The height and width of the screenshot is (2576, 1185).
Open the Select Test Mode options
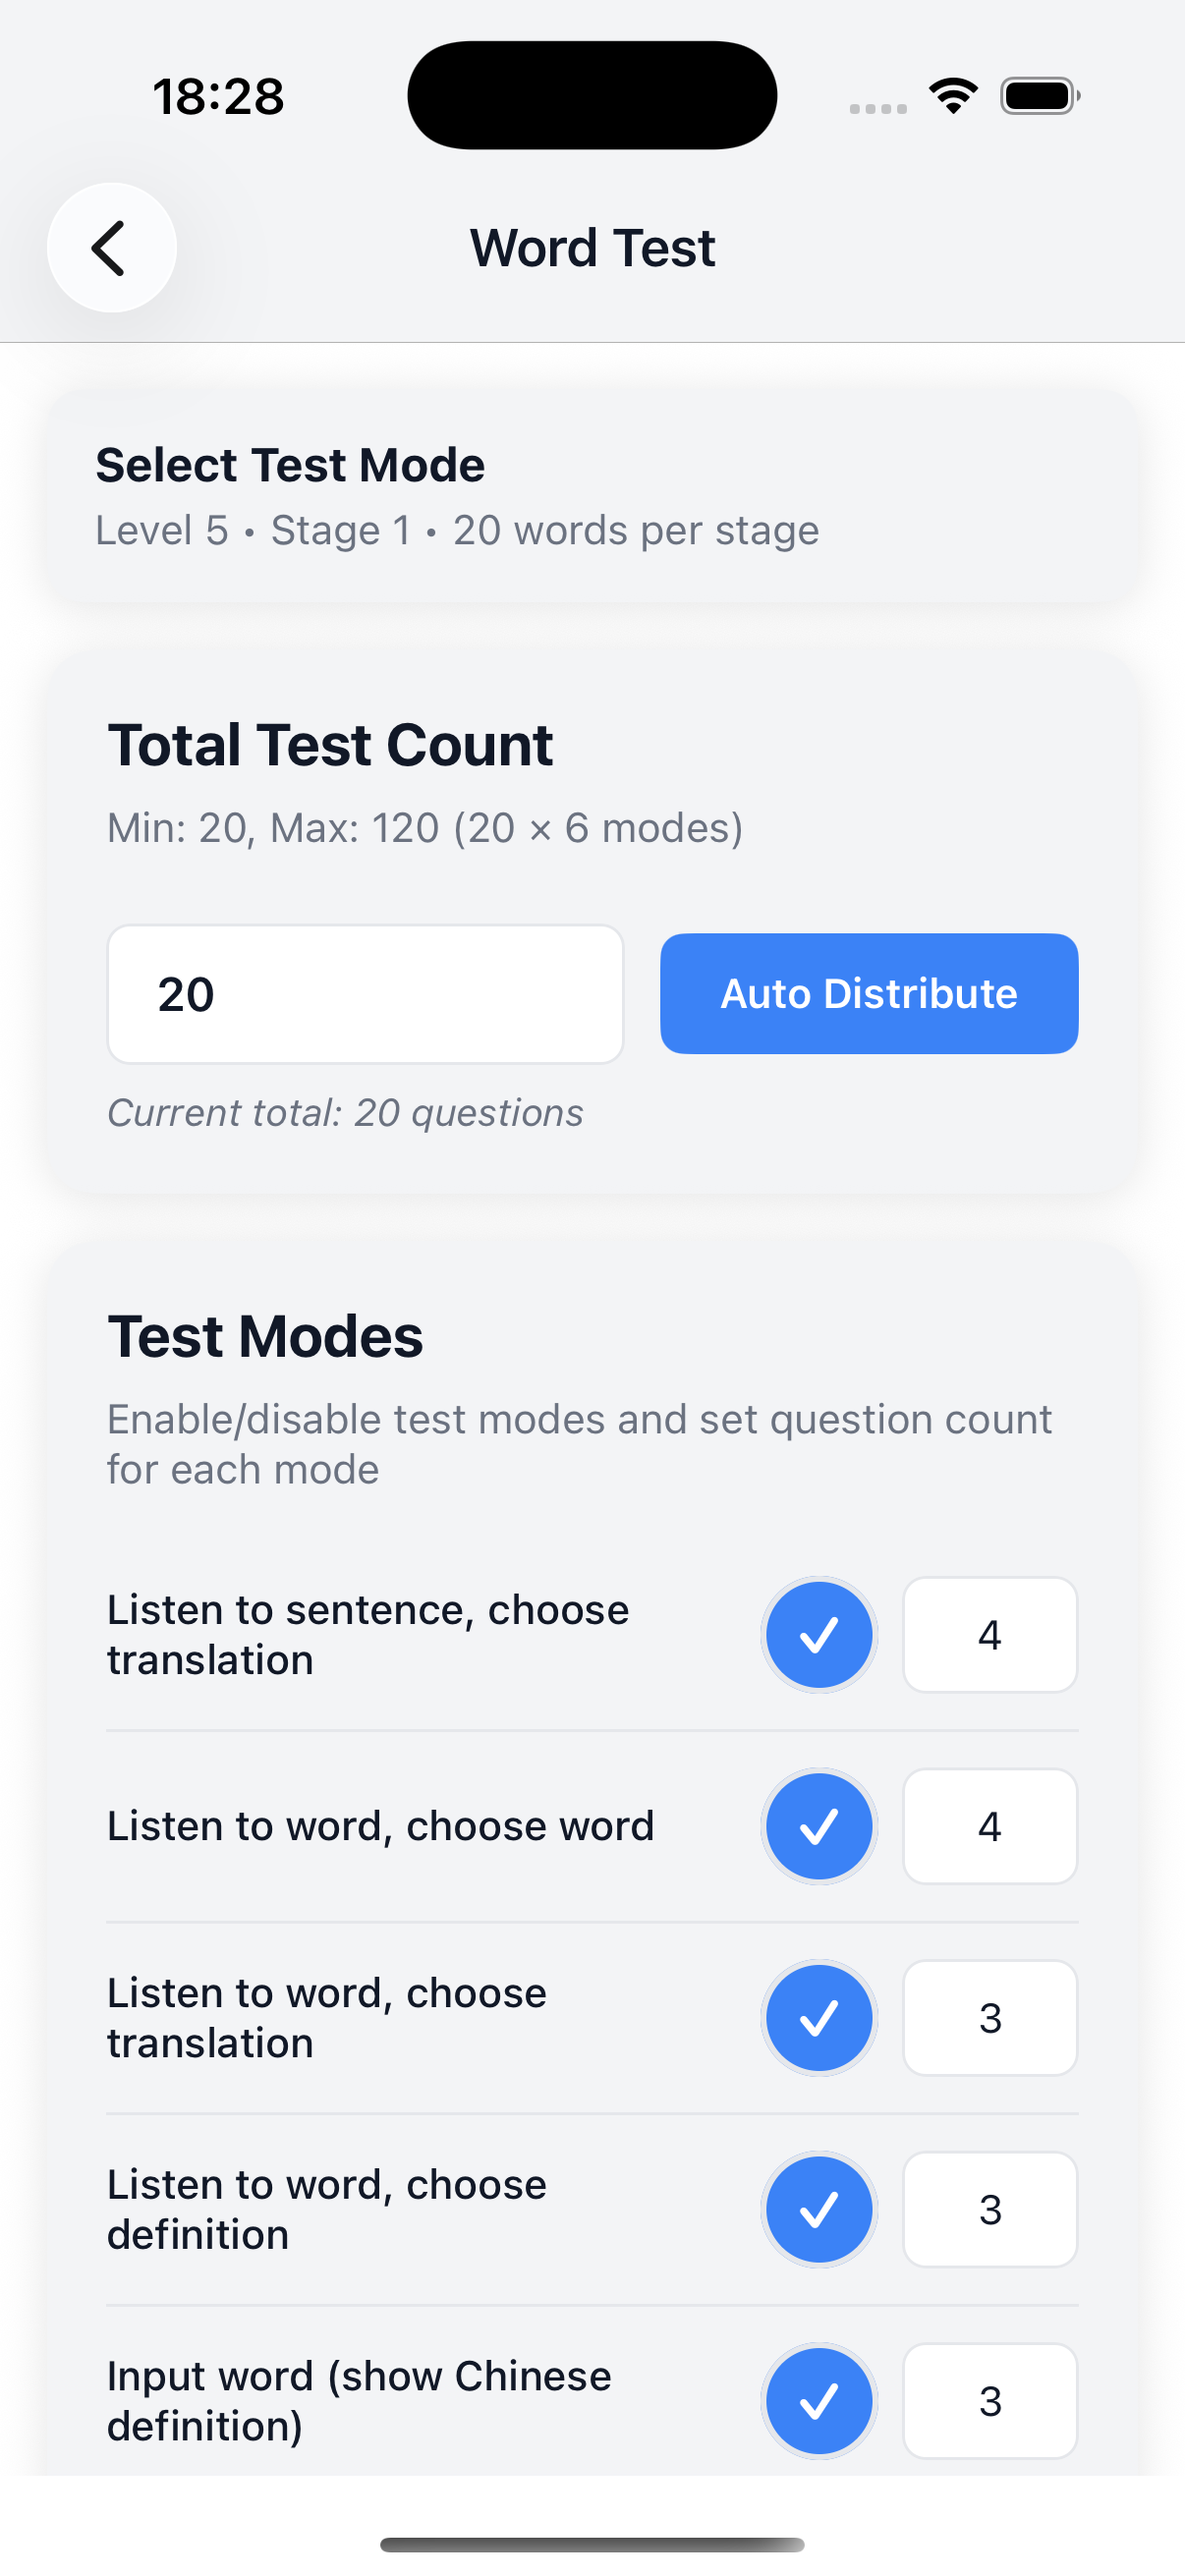[290, 463]
